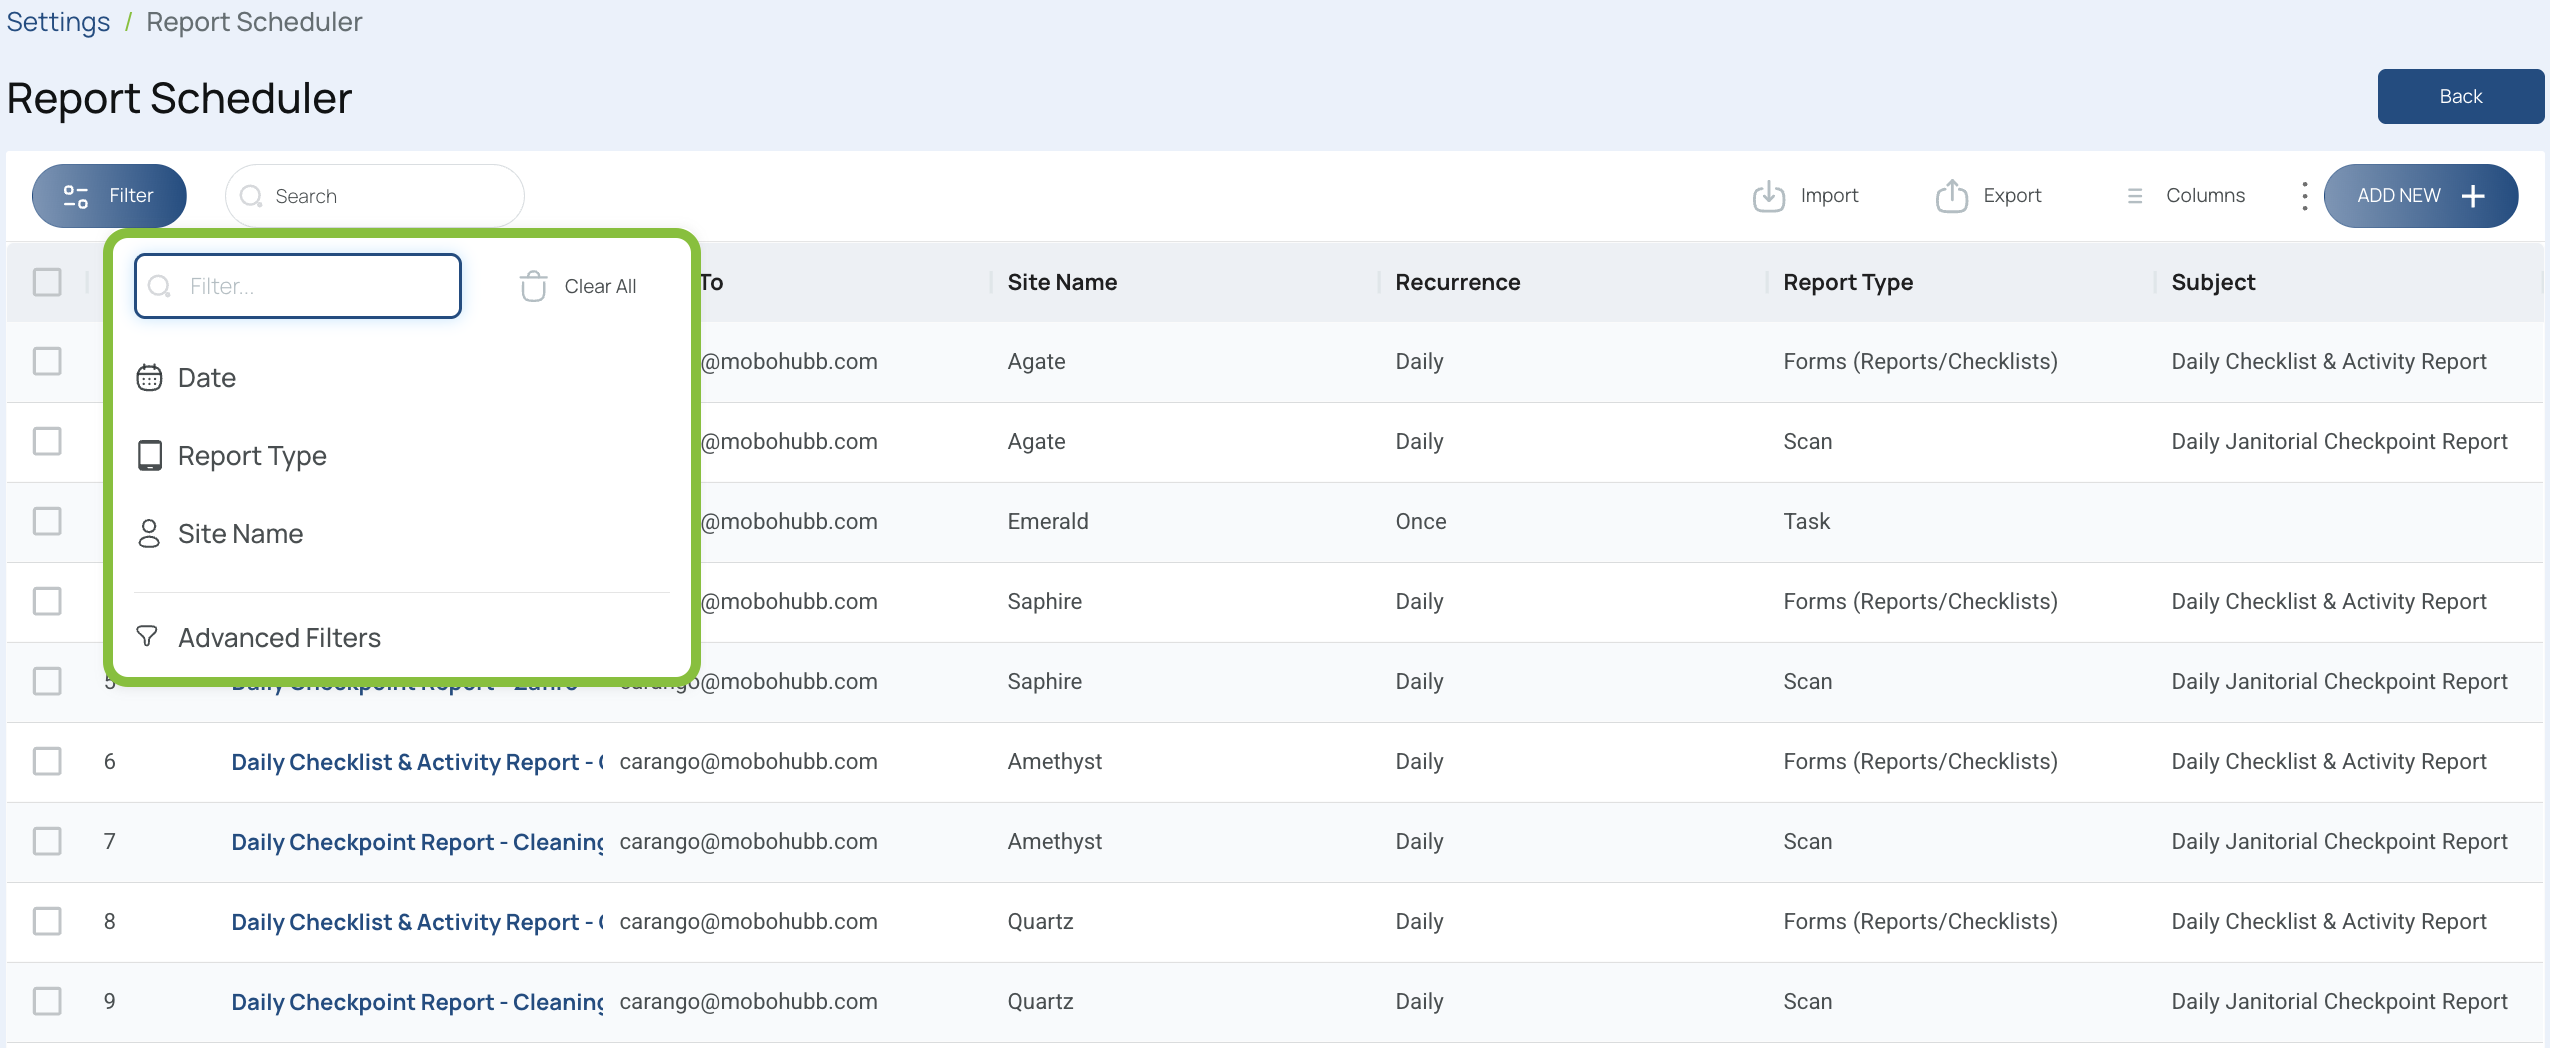The height and width of the screenshot is (1048, 2550).
Task: Check the Agate Scan row checkbox
Action: pyautogui.click(x=47, y=441)
